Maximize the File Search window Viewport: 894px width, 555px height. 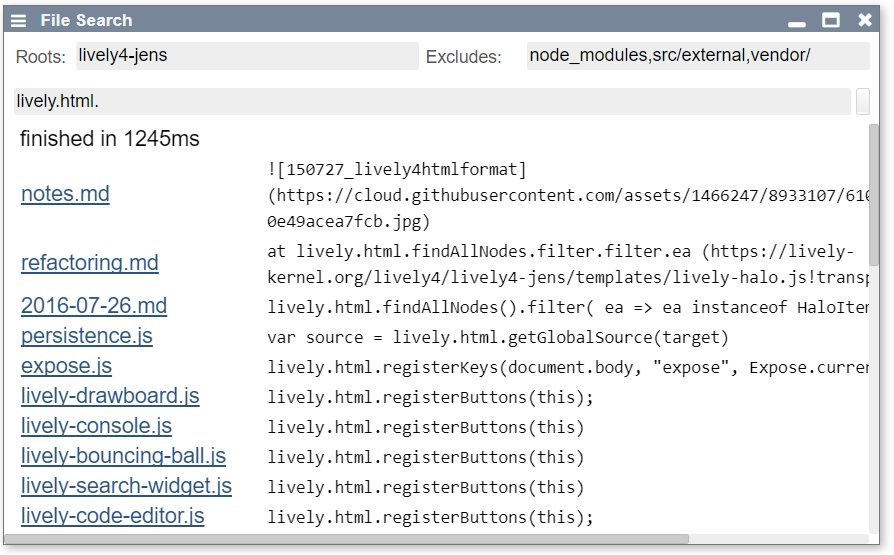coord(831,20)
